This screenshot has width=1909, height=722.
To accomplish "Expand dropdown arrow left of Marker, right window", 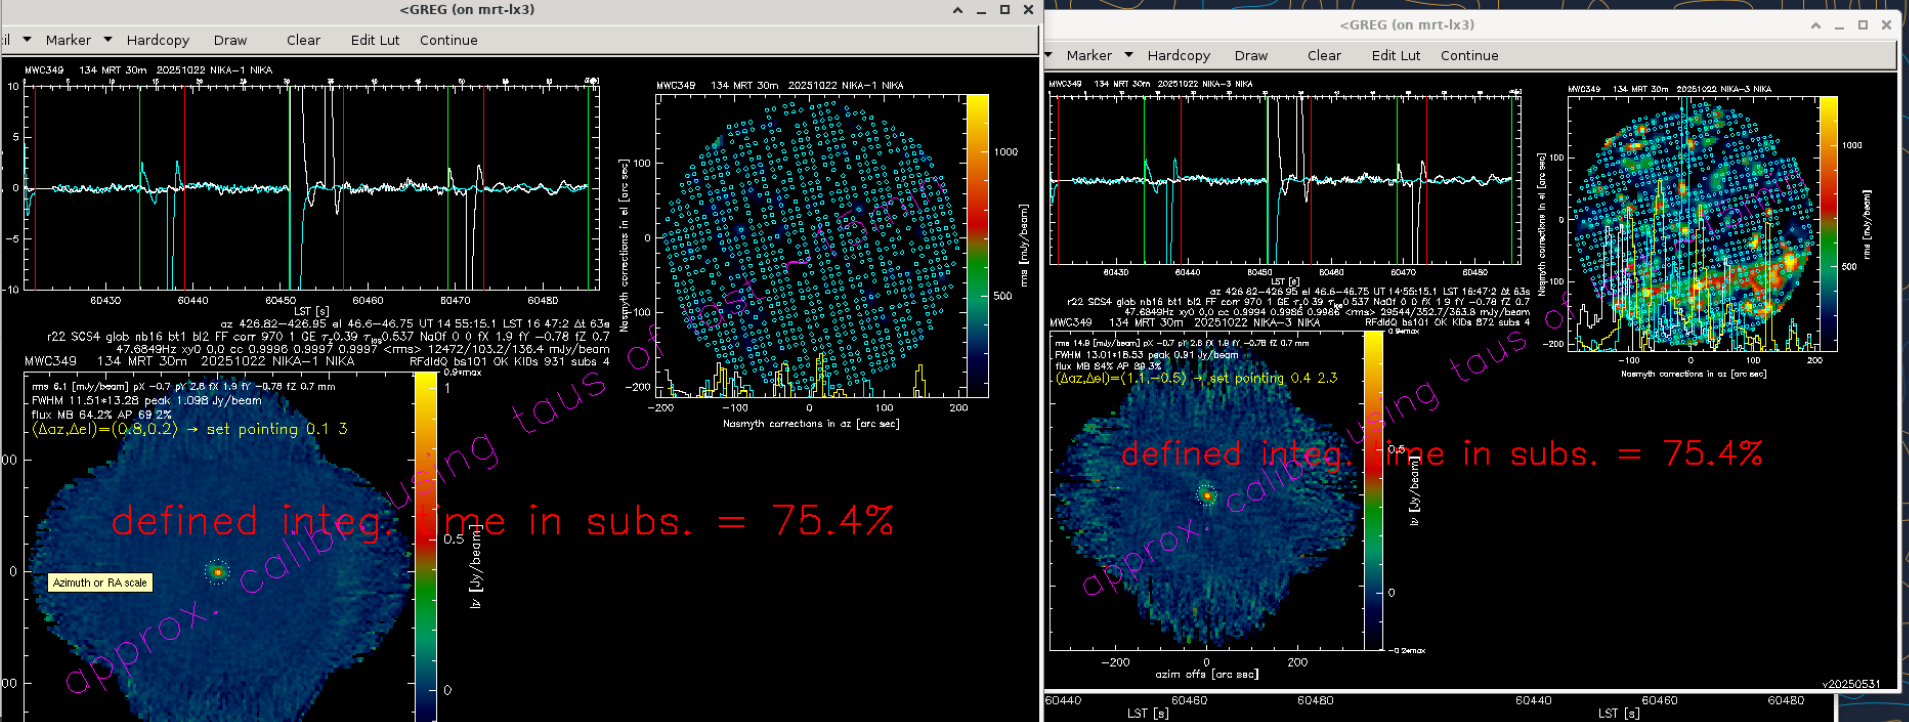I will point(1049,55).
